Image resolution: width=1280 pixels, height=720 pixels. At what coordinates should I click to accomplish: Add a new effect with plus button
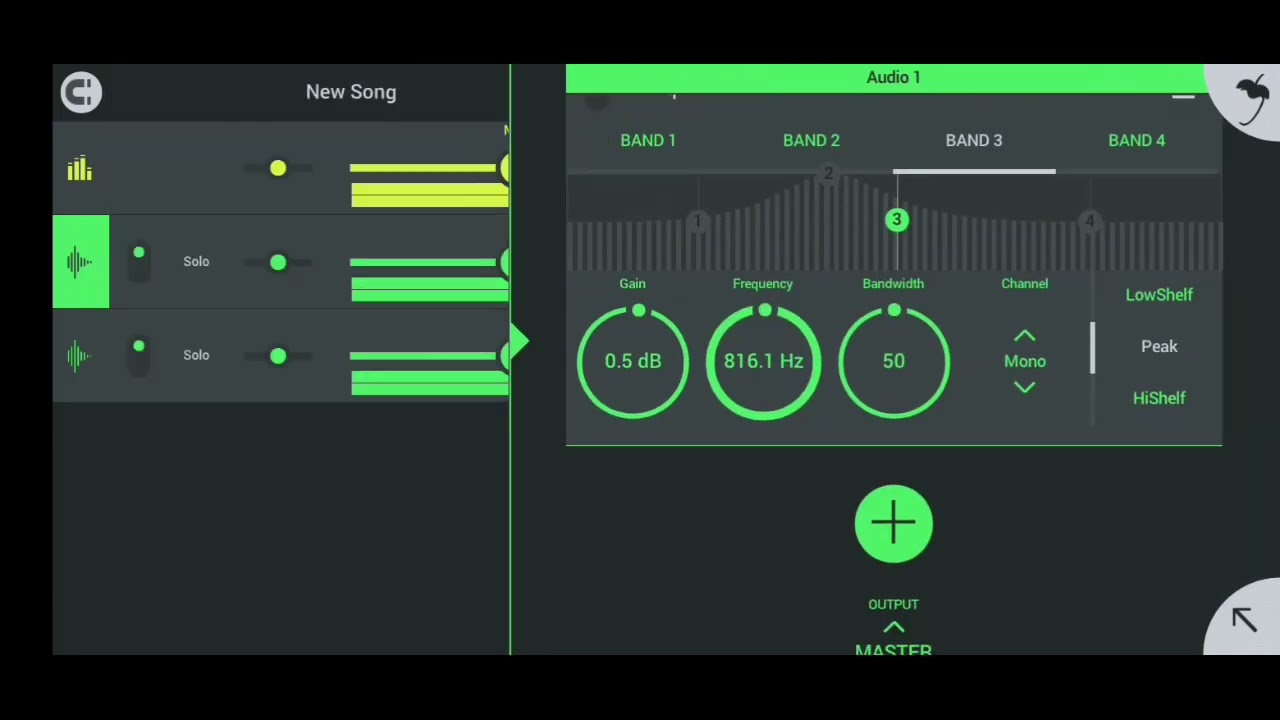coord(894,524)
